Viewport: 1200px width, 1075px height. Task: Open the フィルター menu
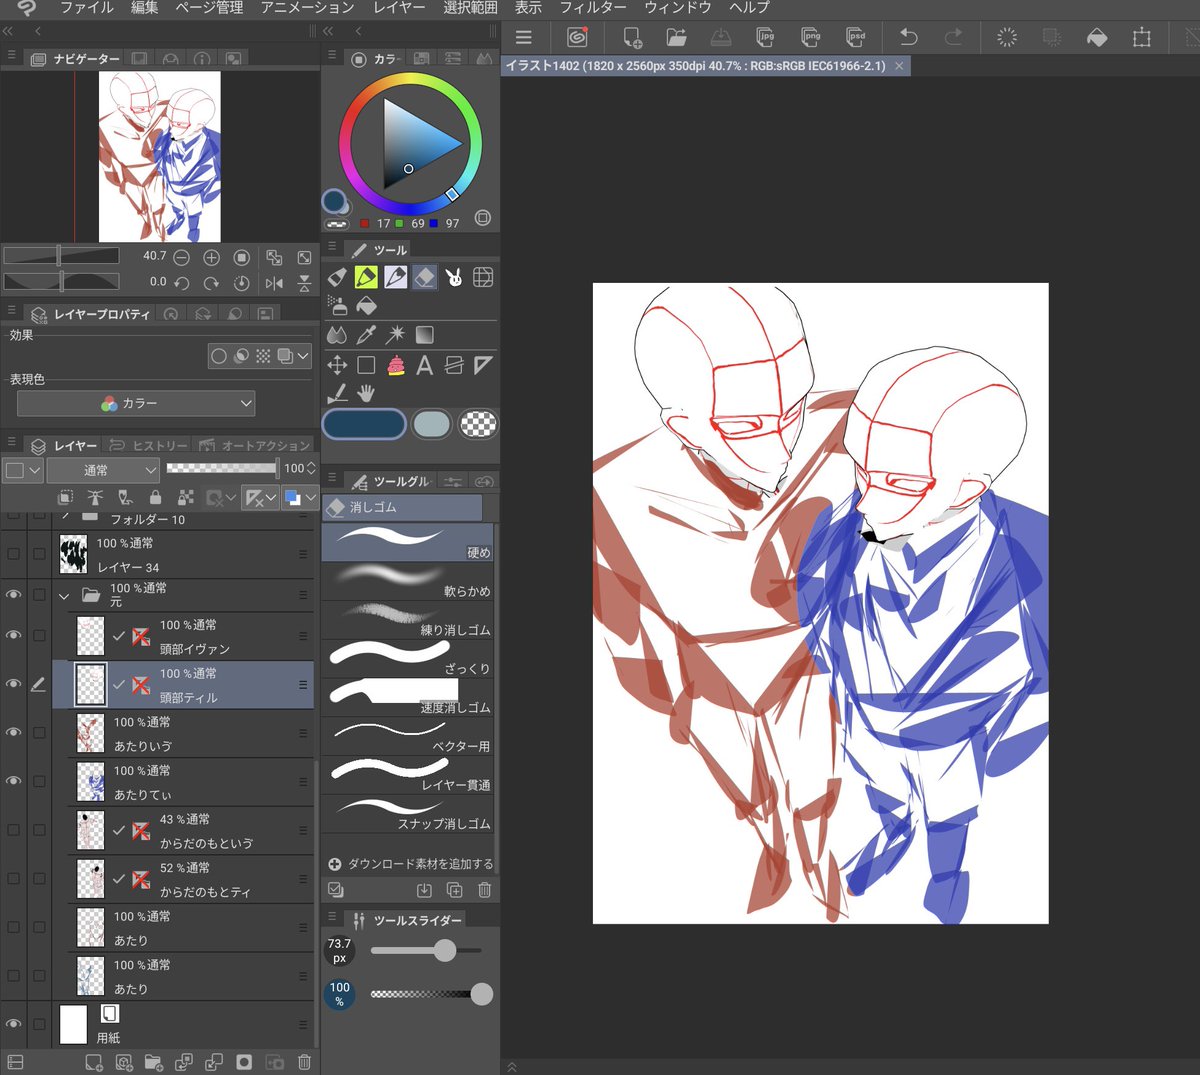[592, 8]
